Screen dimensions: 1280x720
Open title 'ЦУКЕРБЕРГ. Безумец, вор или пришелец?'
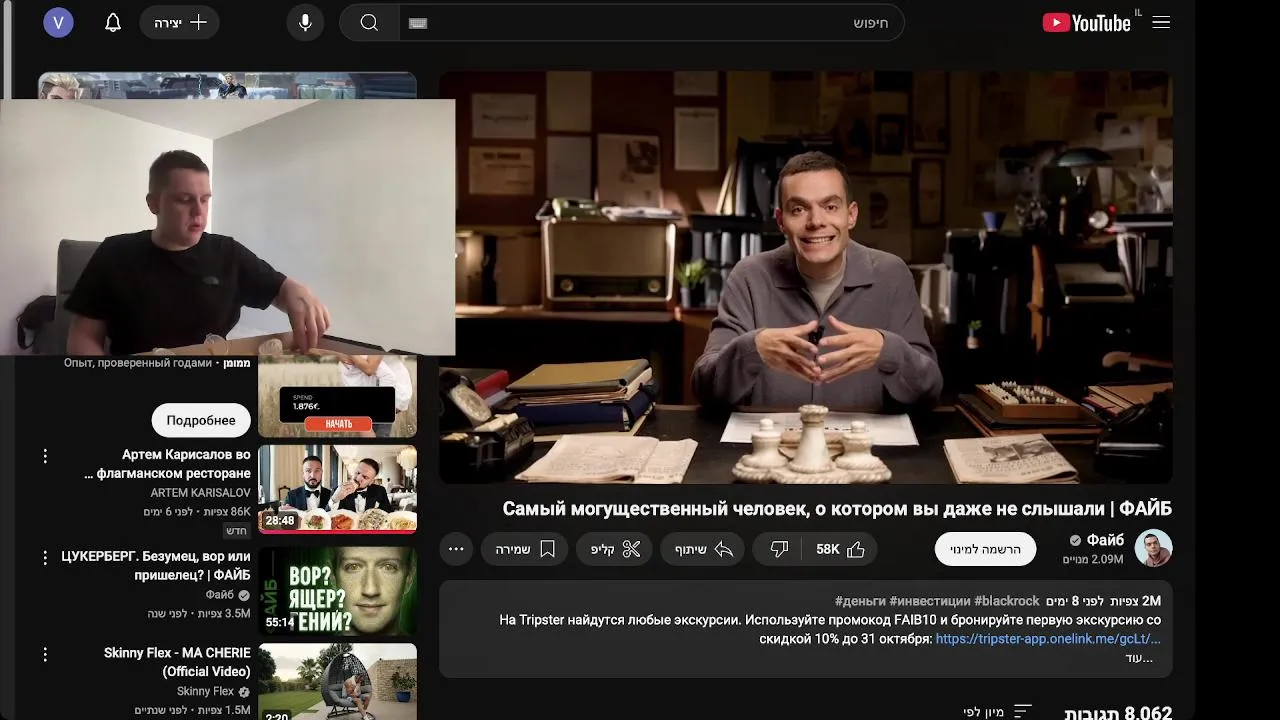156,565
